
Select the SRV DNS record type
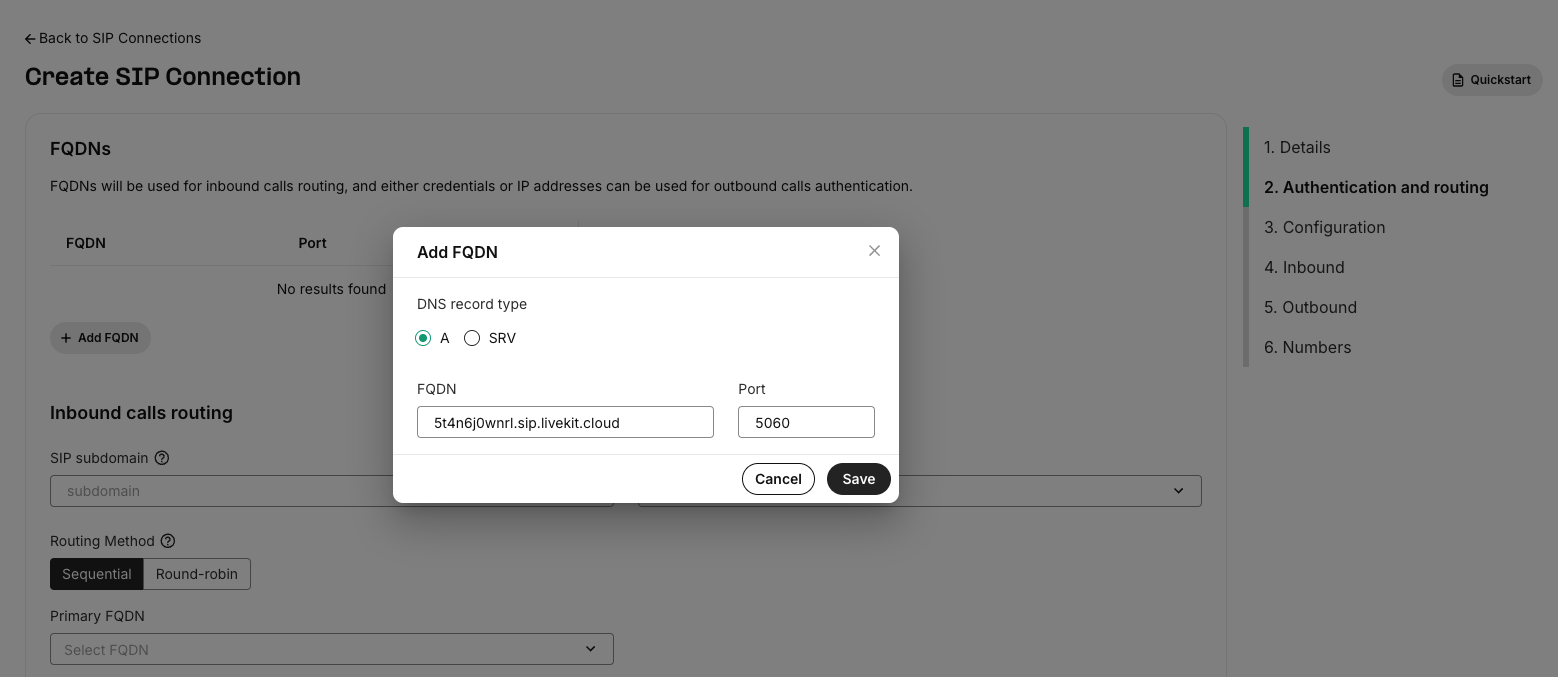(x=472, y=338)
